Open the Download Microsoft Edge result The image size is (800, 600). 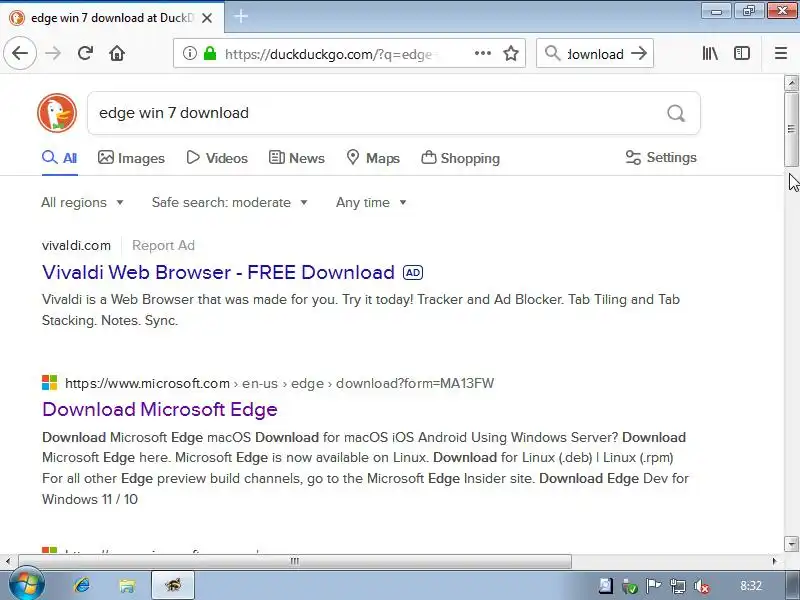click(x=160, y=409)
